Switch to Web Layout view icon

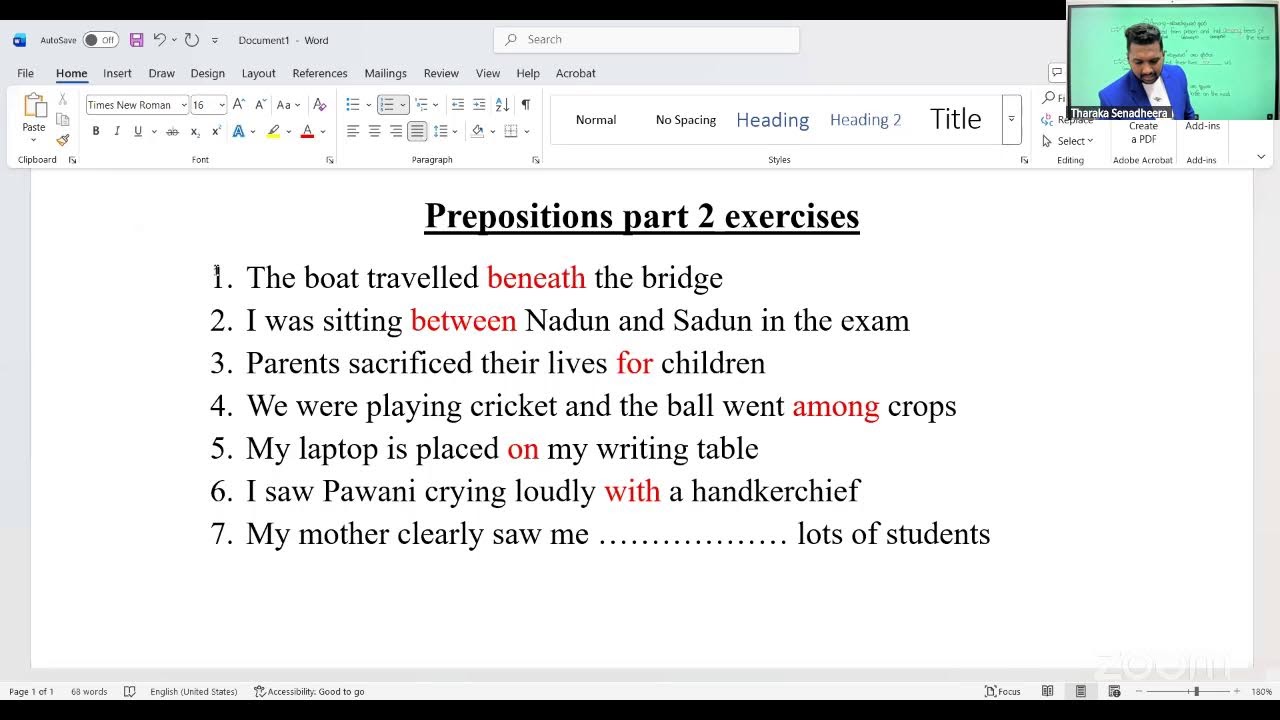pyautogui.click(x=1114, y=691)
